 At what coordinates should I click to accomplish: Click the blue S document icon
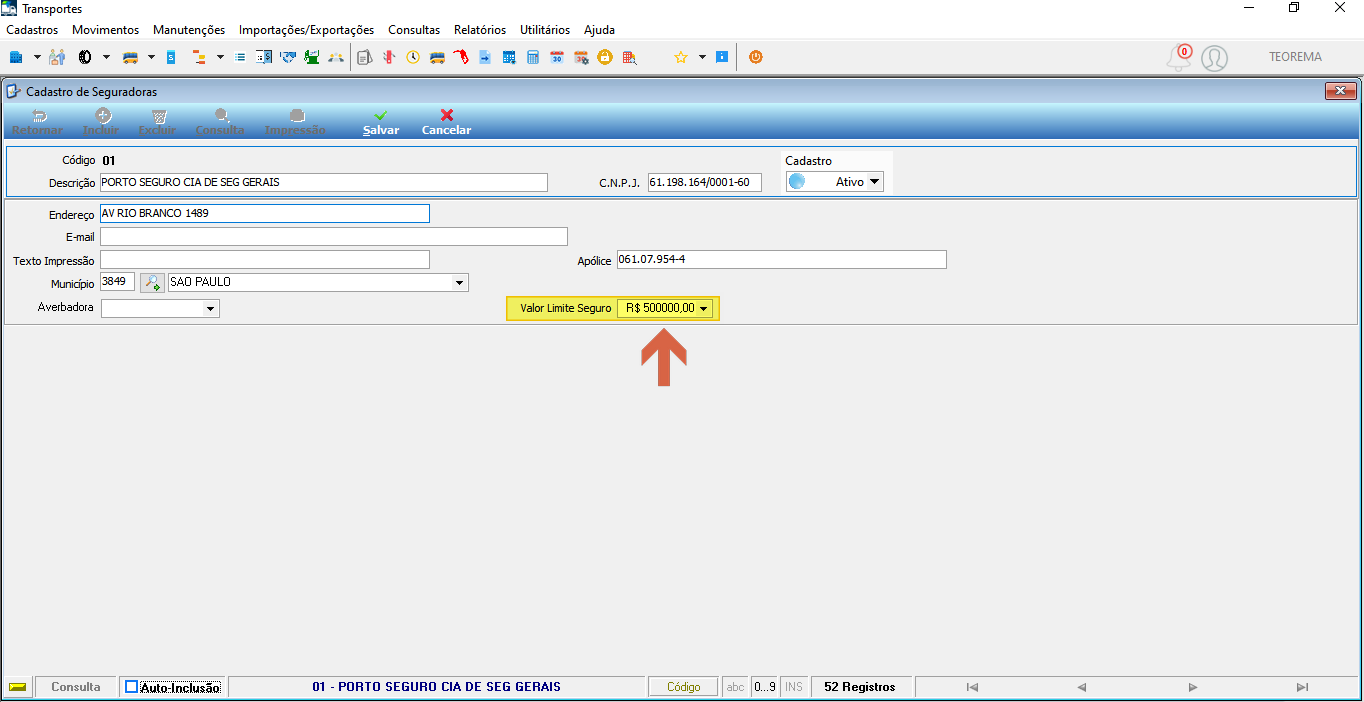pyautogui.click(x=170, y=57)
